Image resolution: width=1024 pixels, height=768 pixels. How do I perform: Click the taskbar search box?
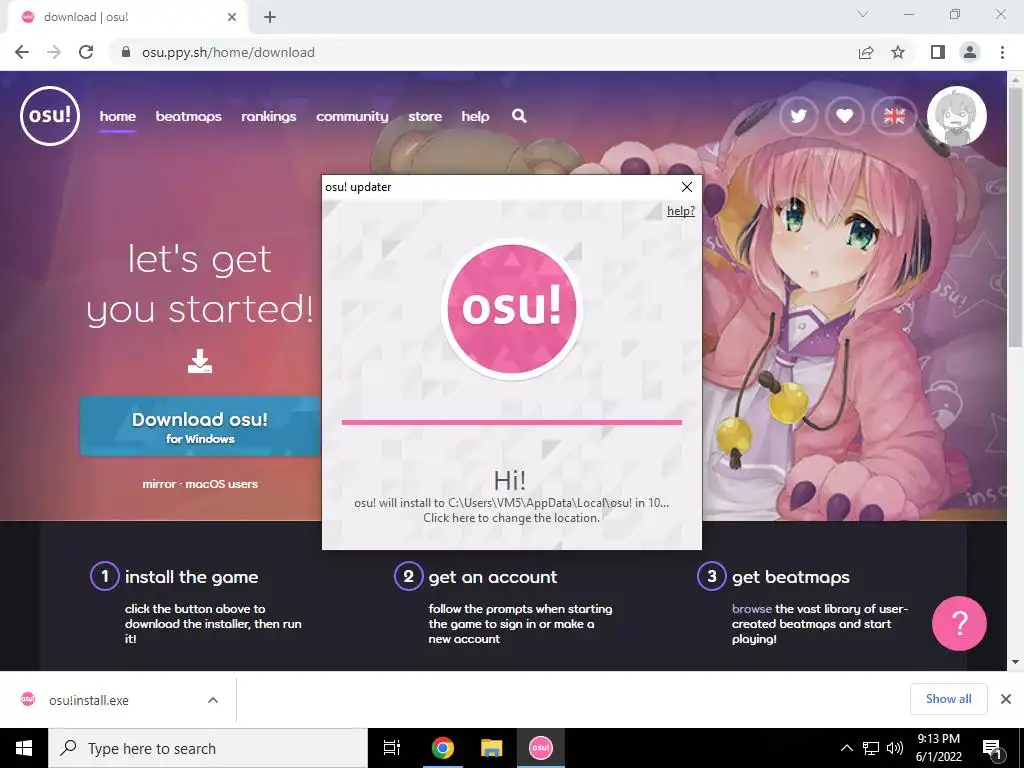[x=208, y=748]
